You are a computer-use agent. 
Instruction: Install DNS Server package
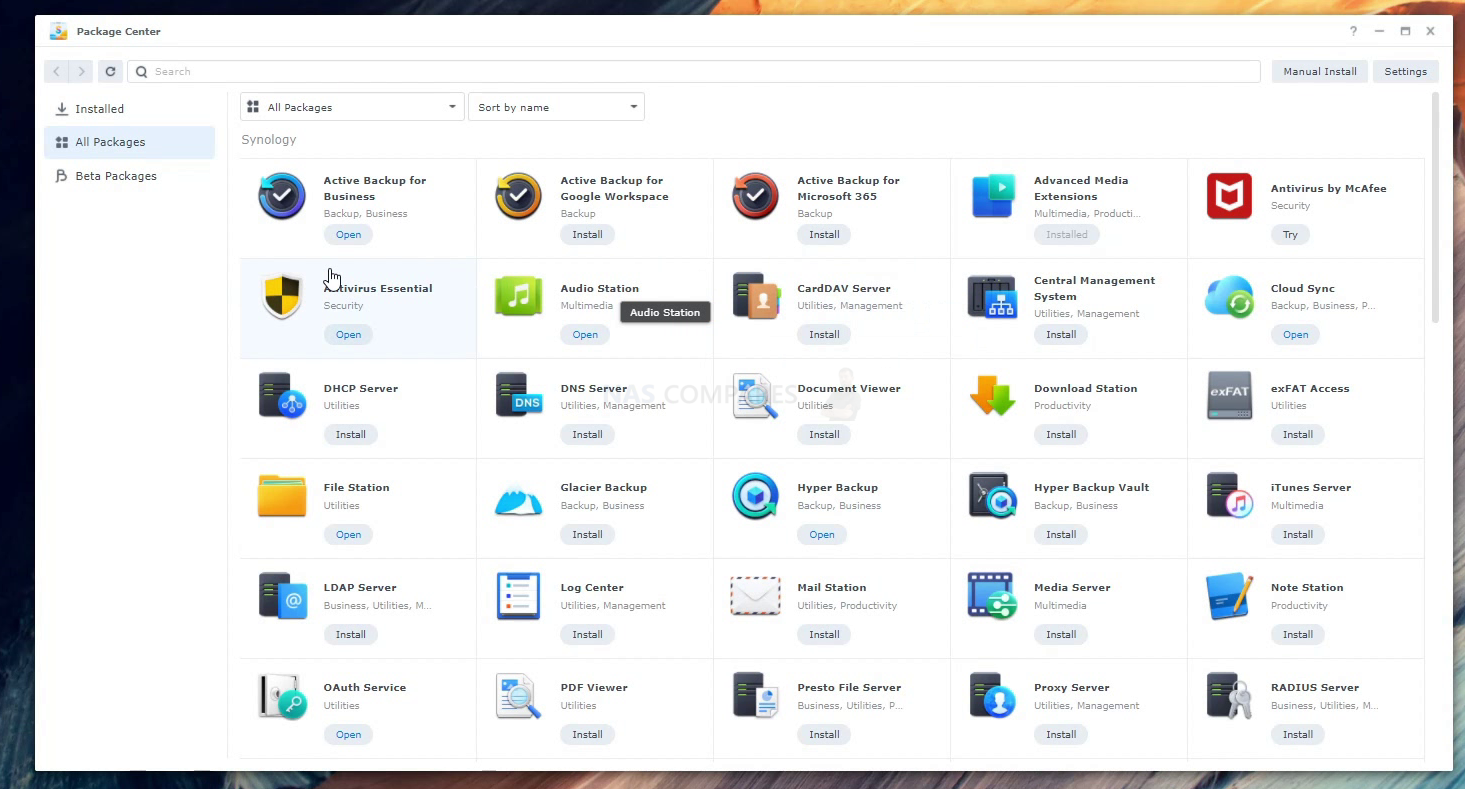point(587,435)
